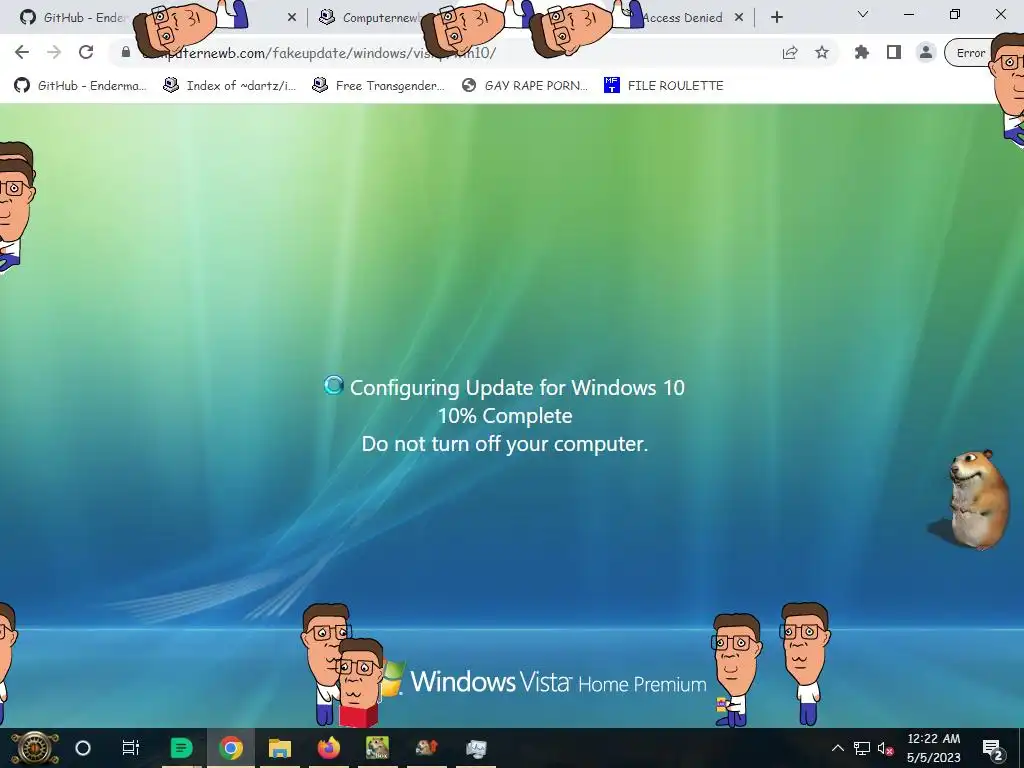Image resolution: width=1024 pixels, height=768 pixels.
Task: Open Cortana circle on the taskbar
Action: click(x=83, y=748)
